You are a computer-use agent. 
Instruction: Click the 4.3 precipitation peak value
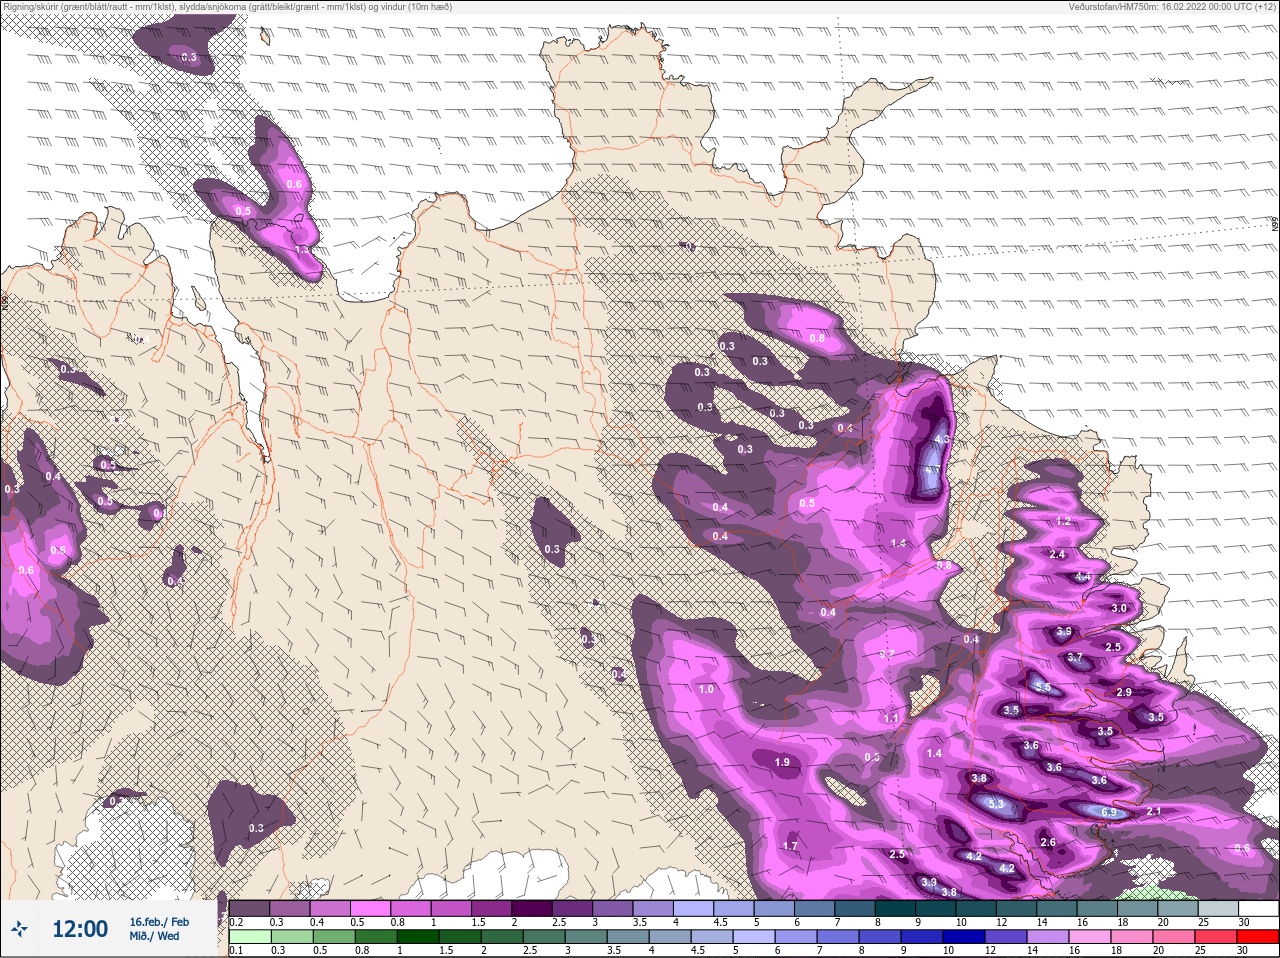pyautogui.click(x=941, y=439)
